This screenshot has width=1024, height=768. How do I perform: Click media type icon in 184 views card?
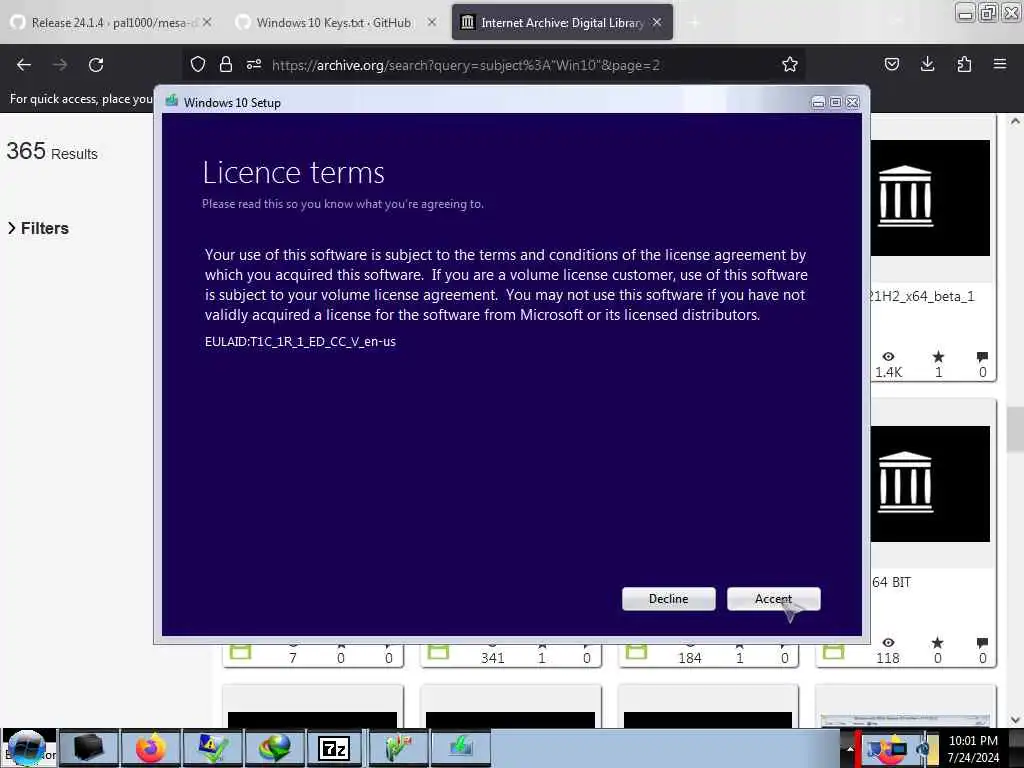pos(636,652)
